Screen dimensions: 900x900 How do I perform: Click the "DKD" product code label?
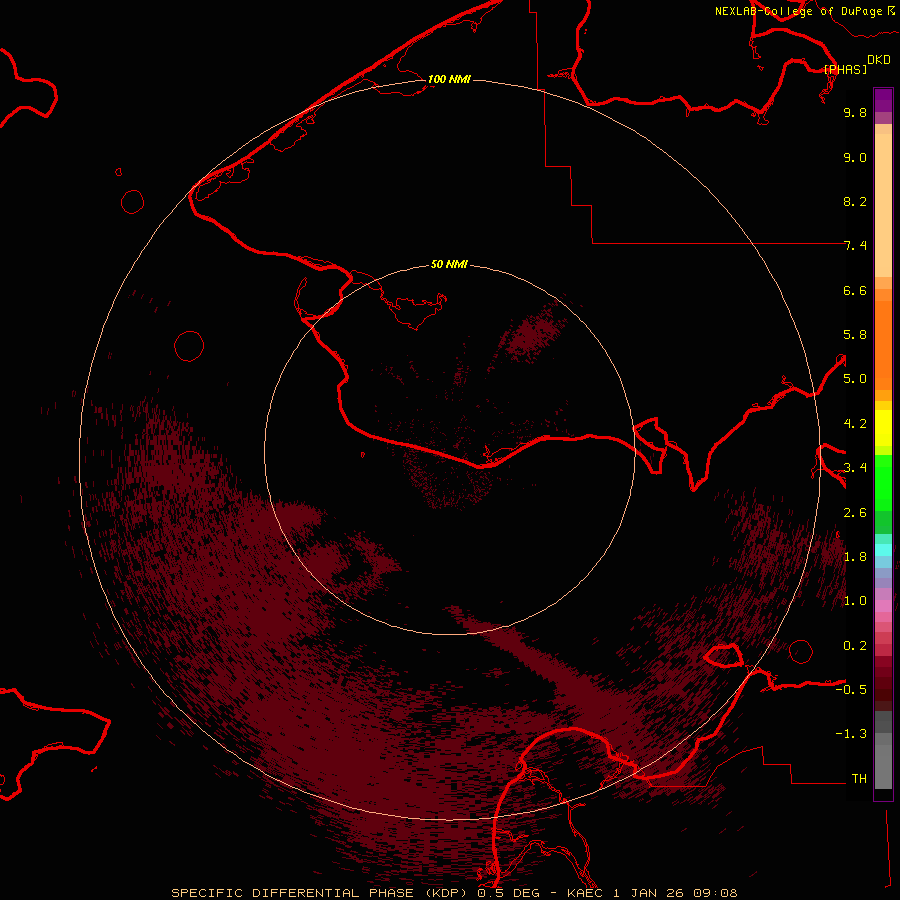[x=879, y=60]
